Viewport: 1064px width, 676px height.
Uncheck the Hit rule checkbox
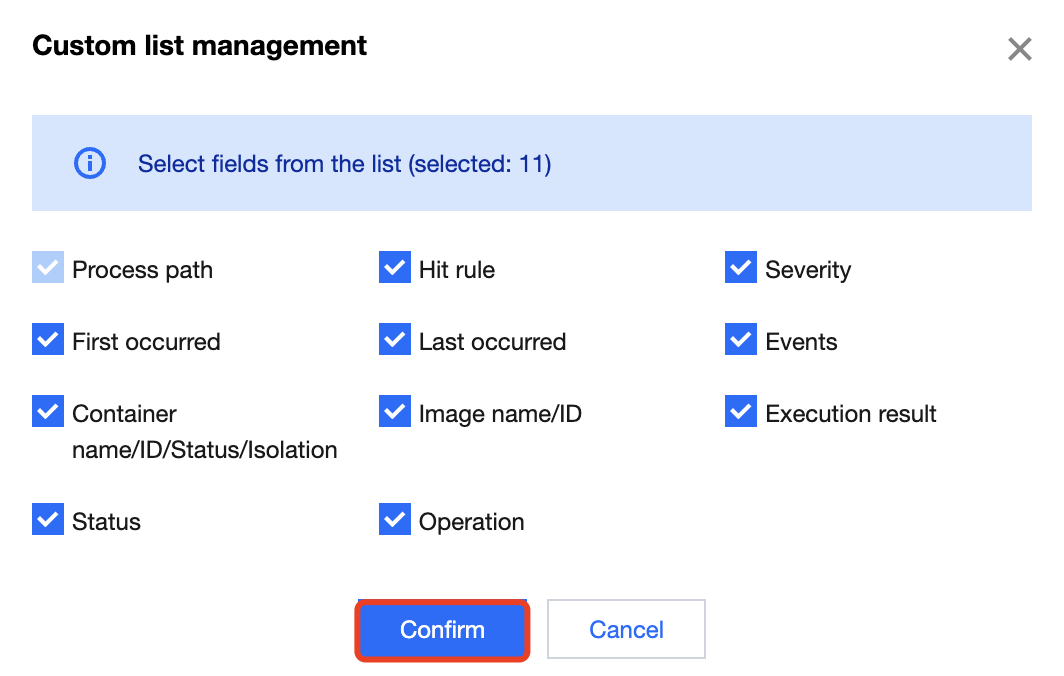[395, 269]
